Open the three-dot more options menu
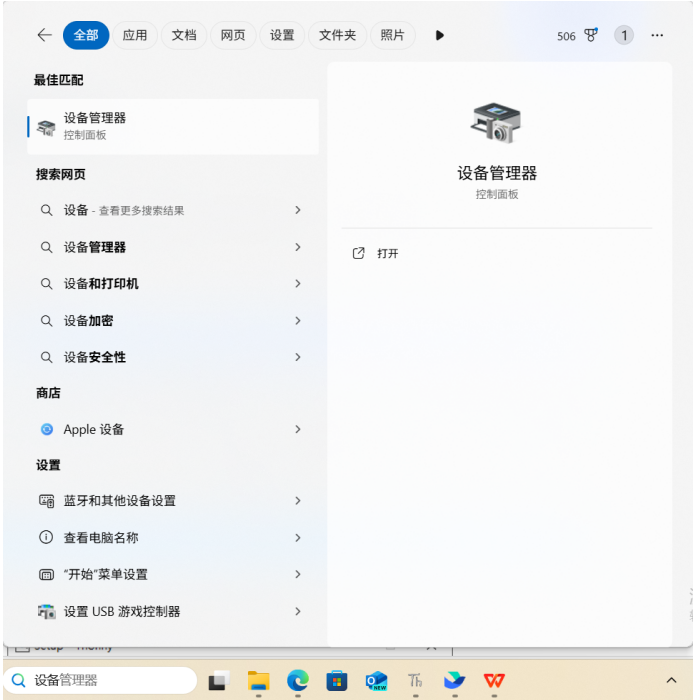 (x=657, y=35)
